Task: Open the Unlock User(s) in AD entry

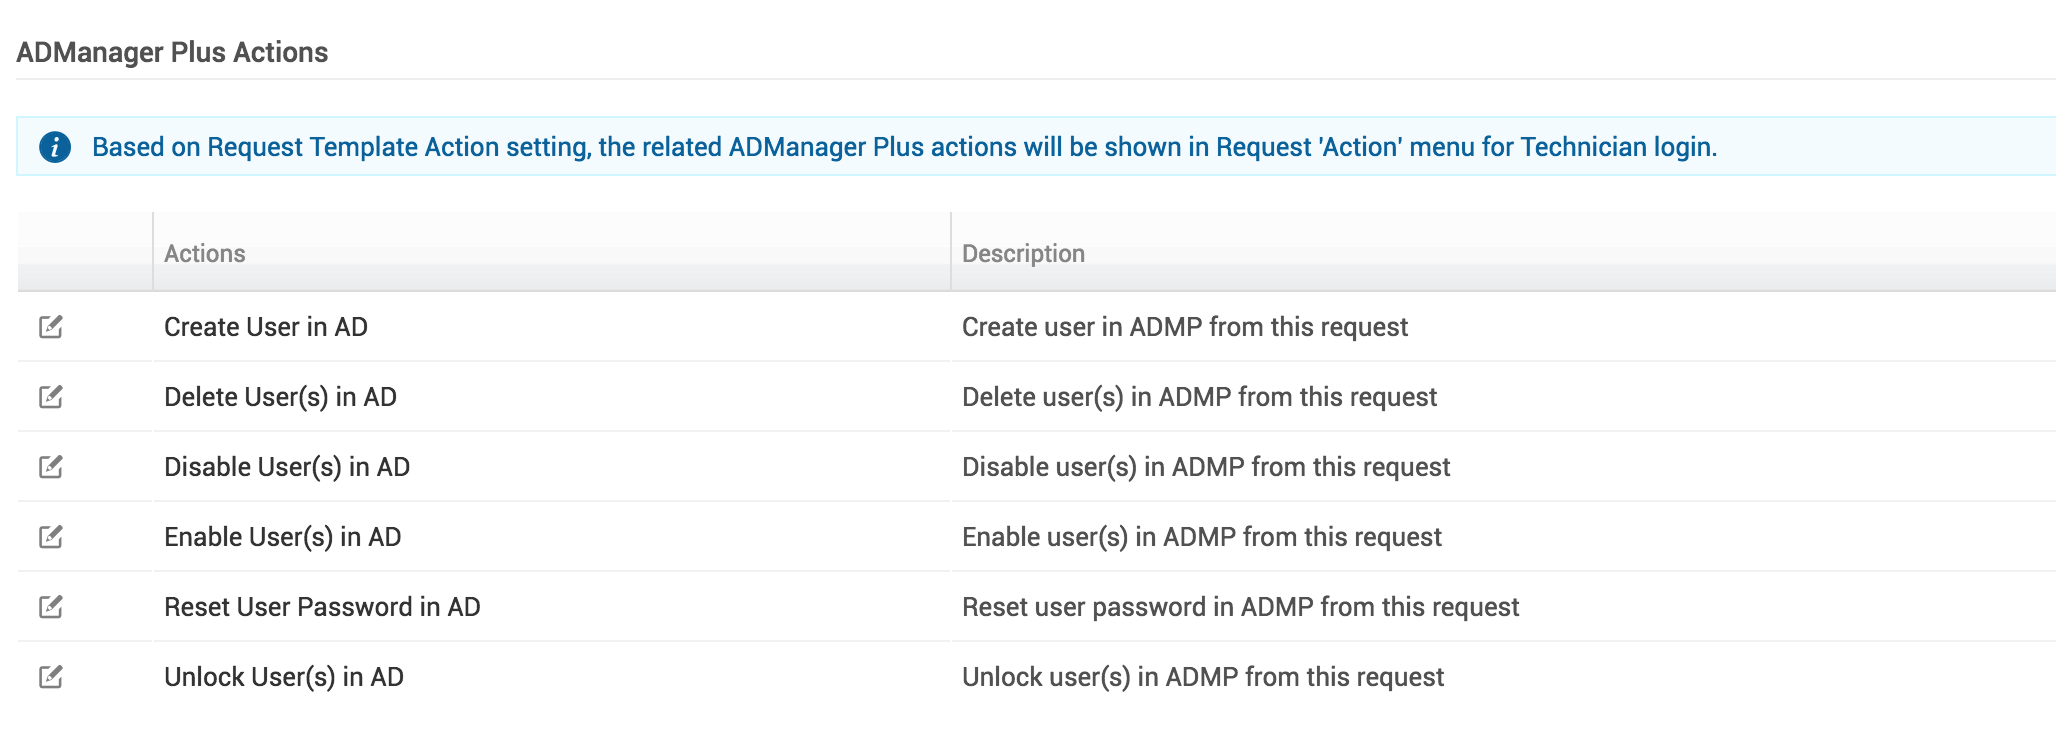Action: tap(284, 677)
